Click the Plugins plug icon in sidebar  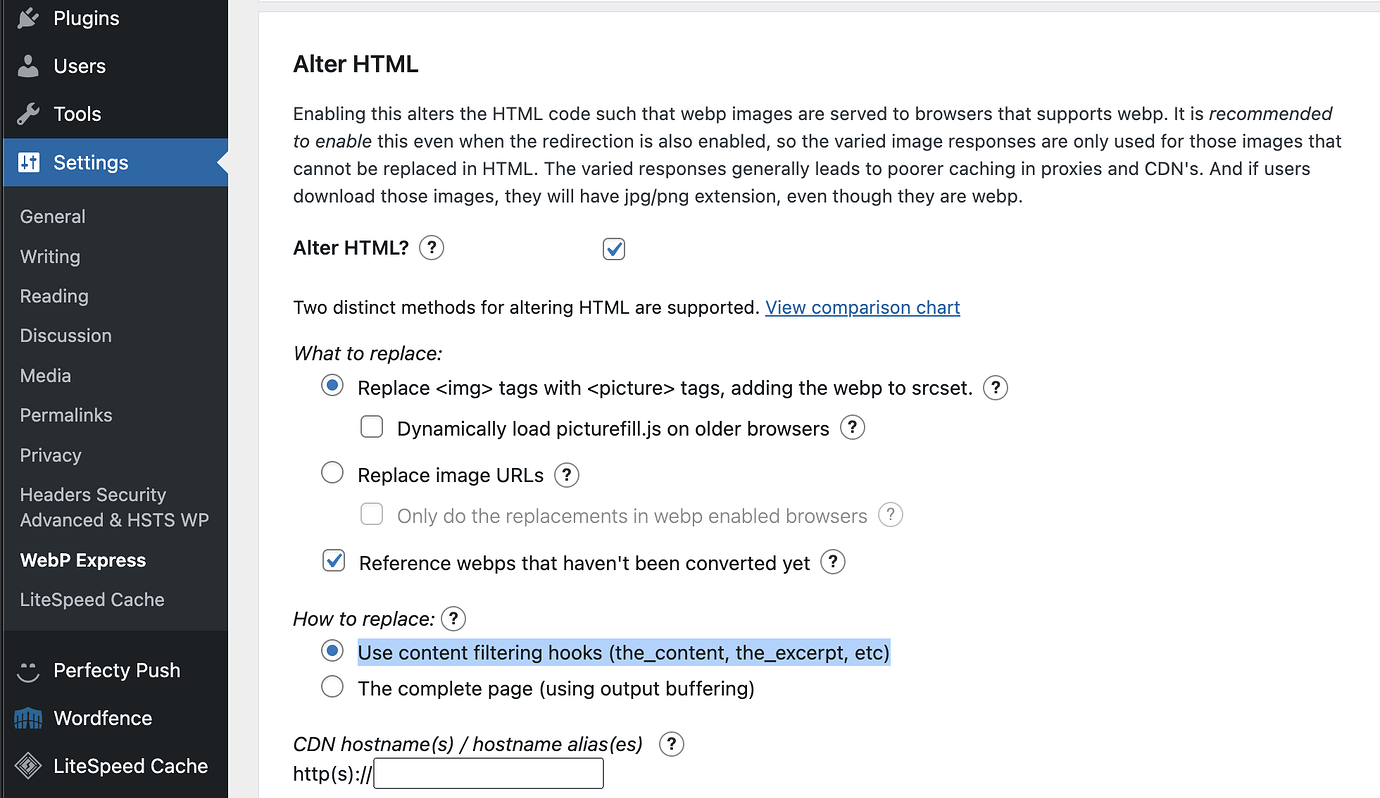pyautogui.click(x=28, y=17)
